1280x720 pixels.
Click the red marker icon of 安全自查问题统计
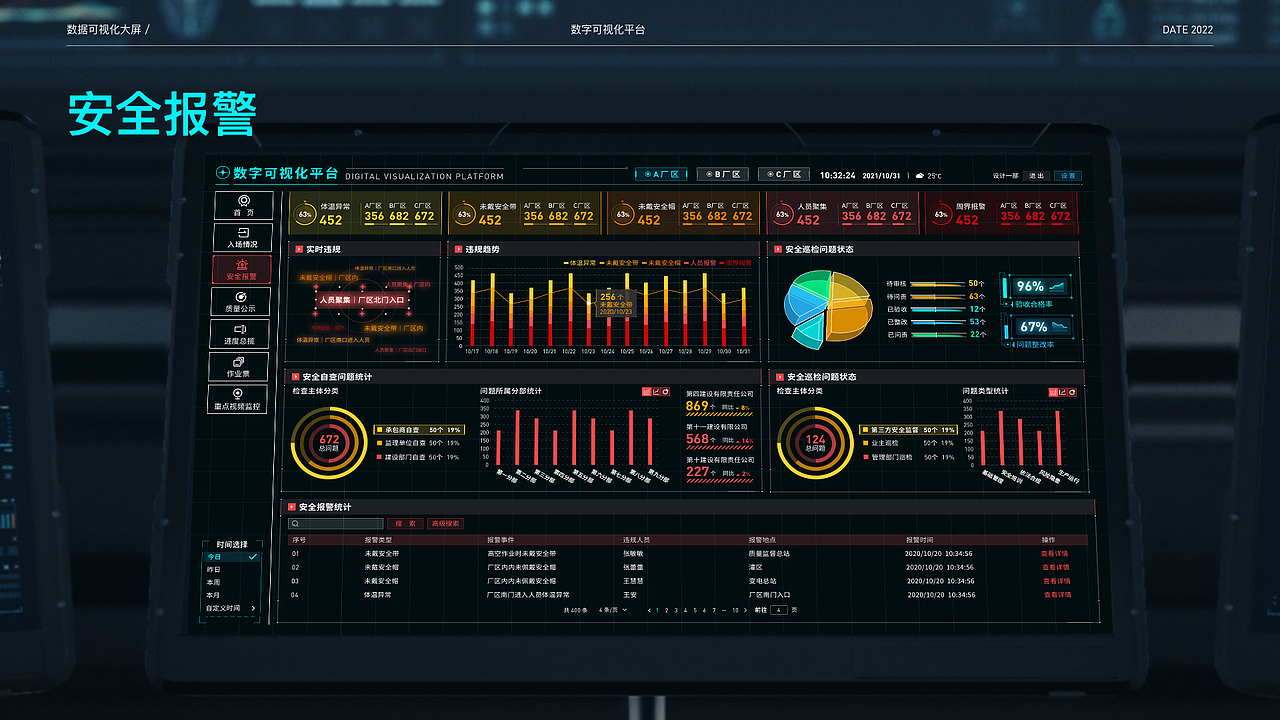pyautogui.click(x=295, y=377)
